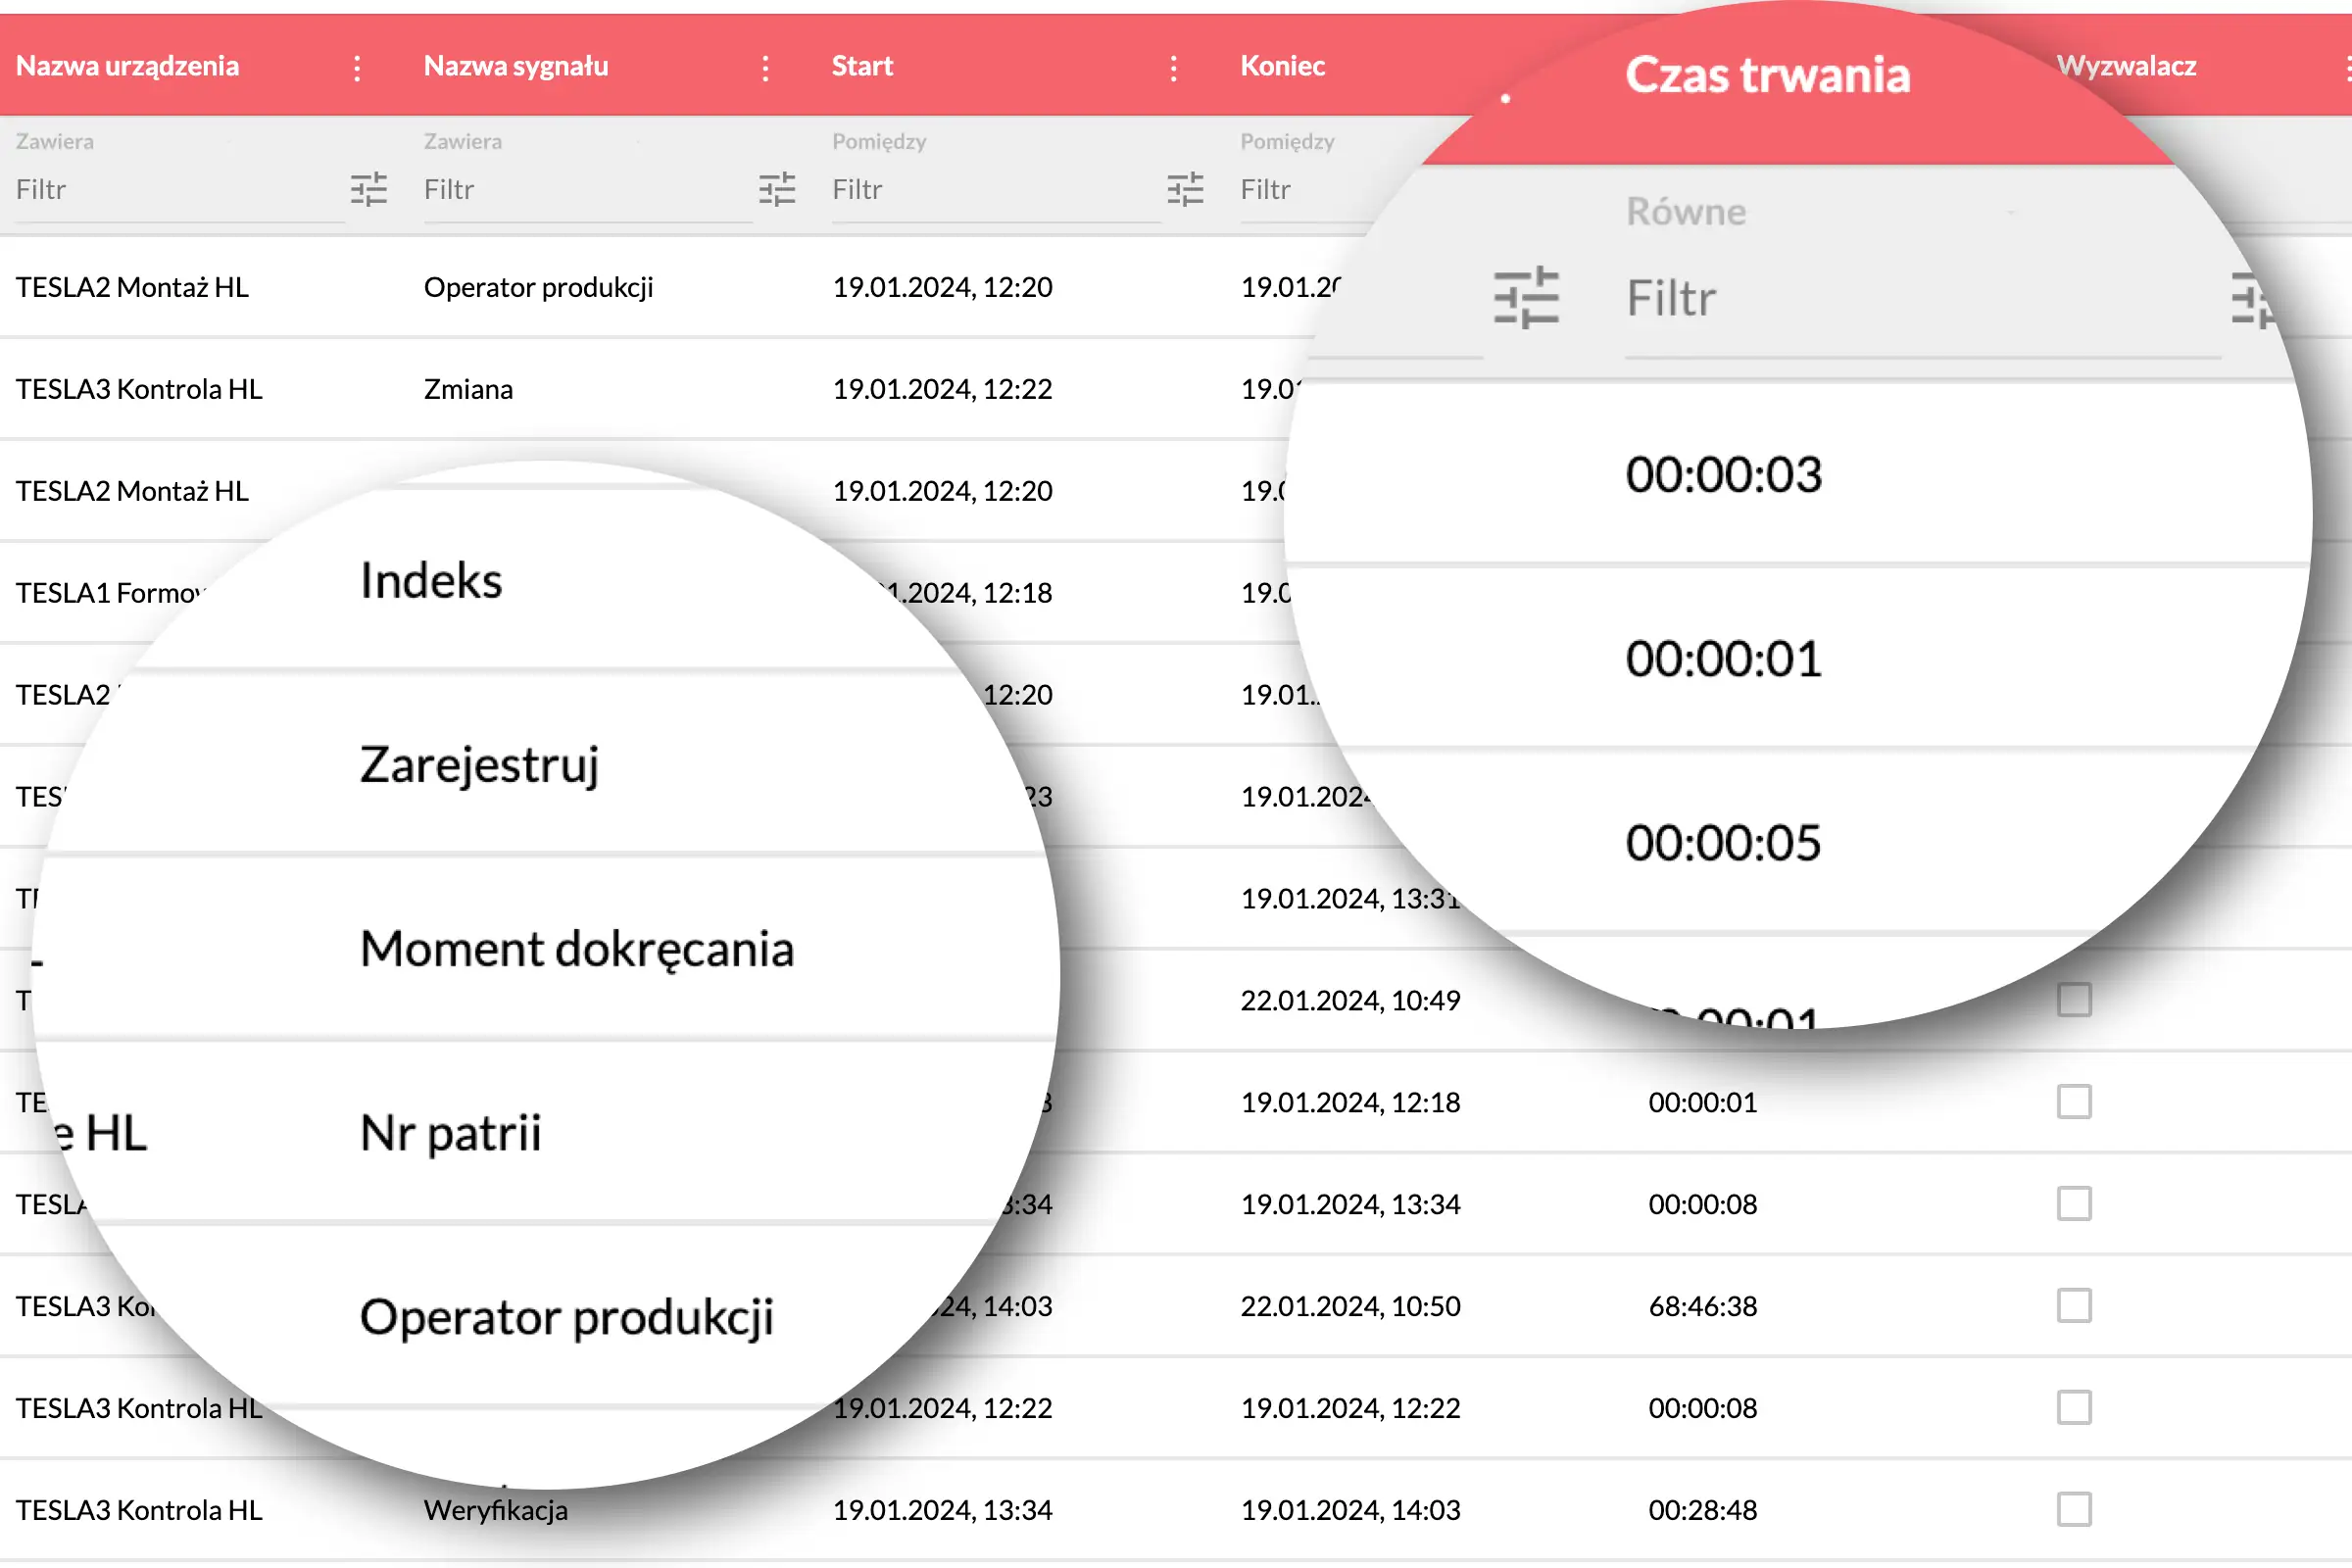This screenshot has height=1568, width=2352.
Task: Open filter options for Nazwa sygnału column
Action: [776, 189]
